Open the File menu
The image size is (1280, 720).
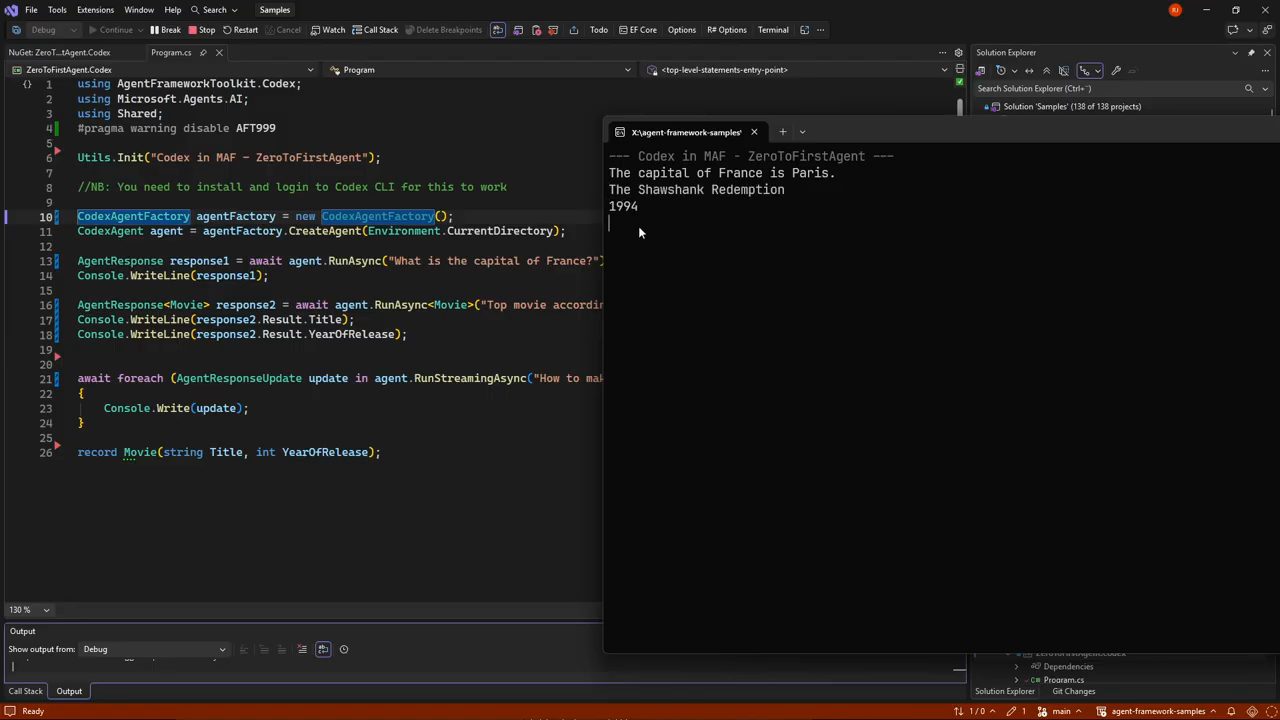coord(31,10)
